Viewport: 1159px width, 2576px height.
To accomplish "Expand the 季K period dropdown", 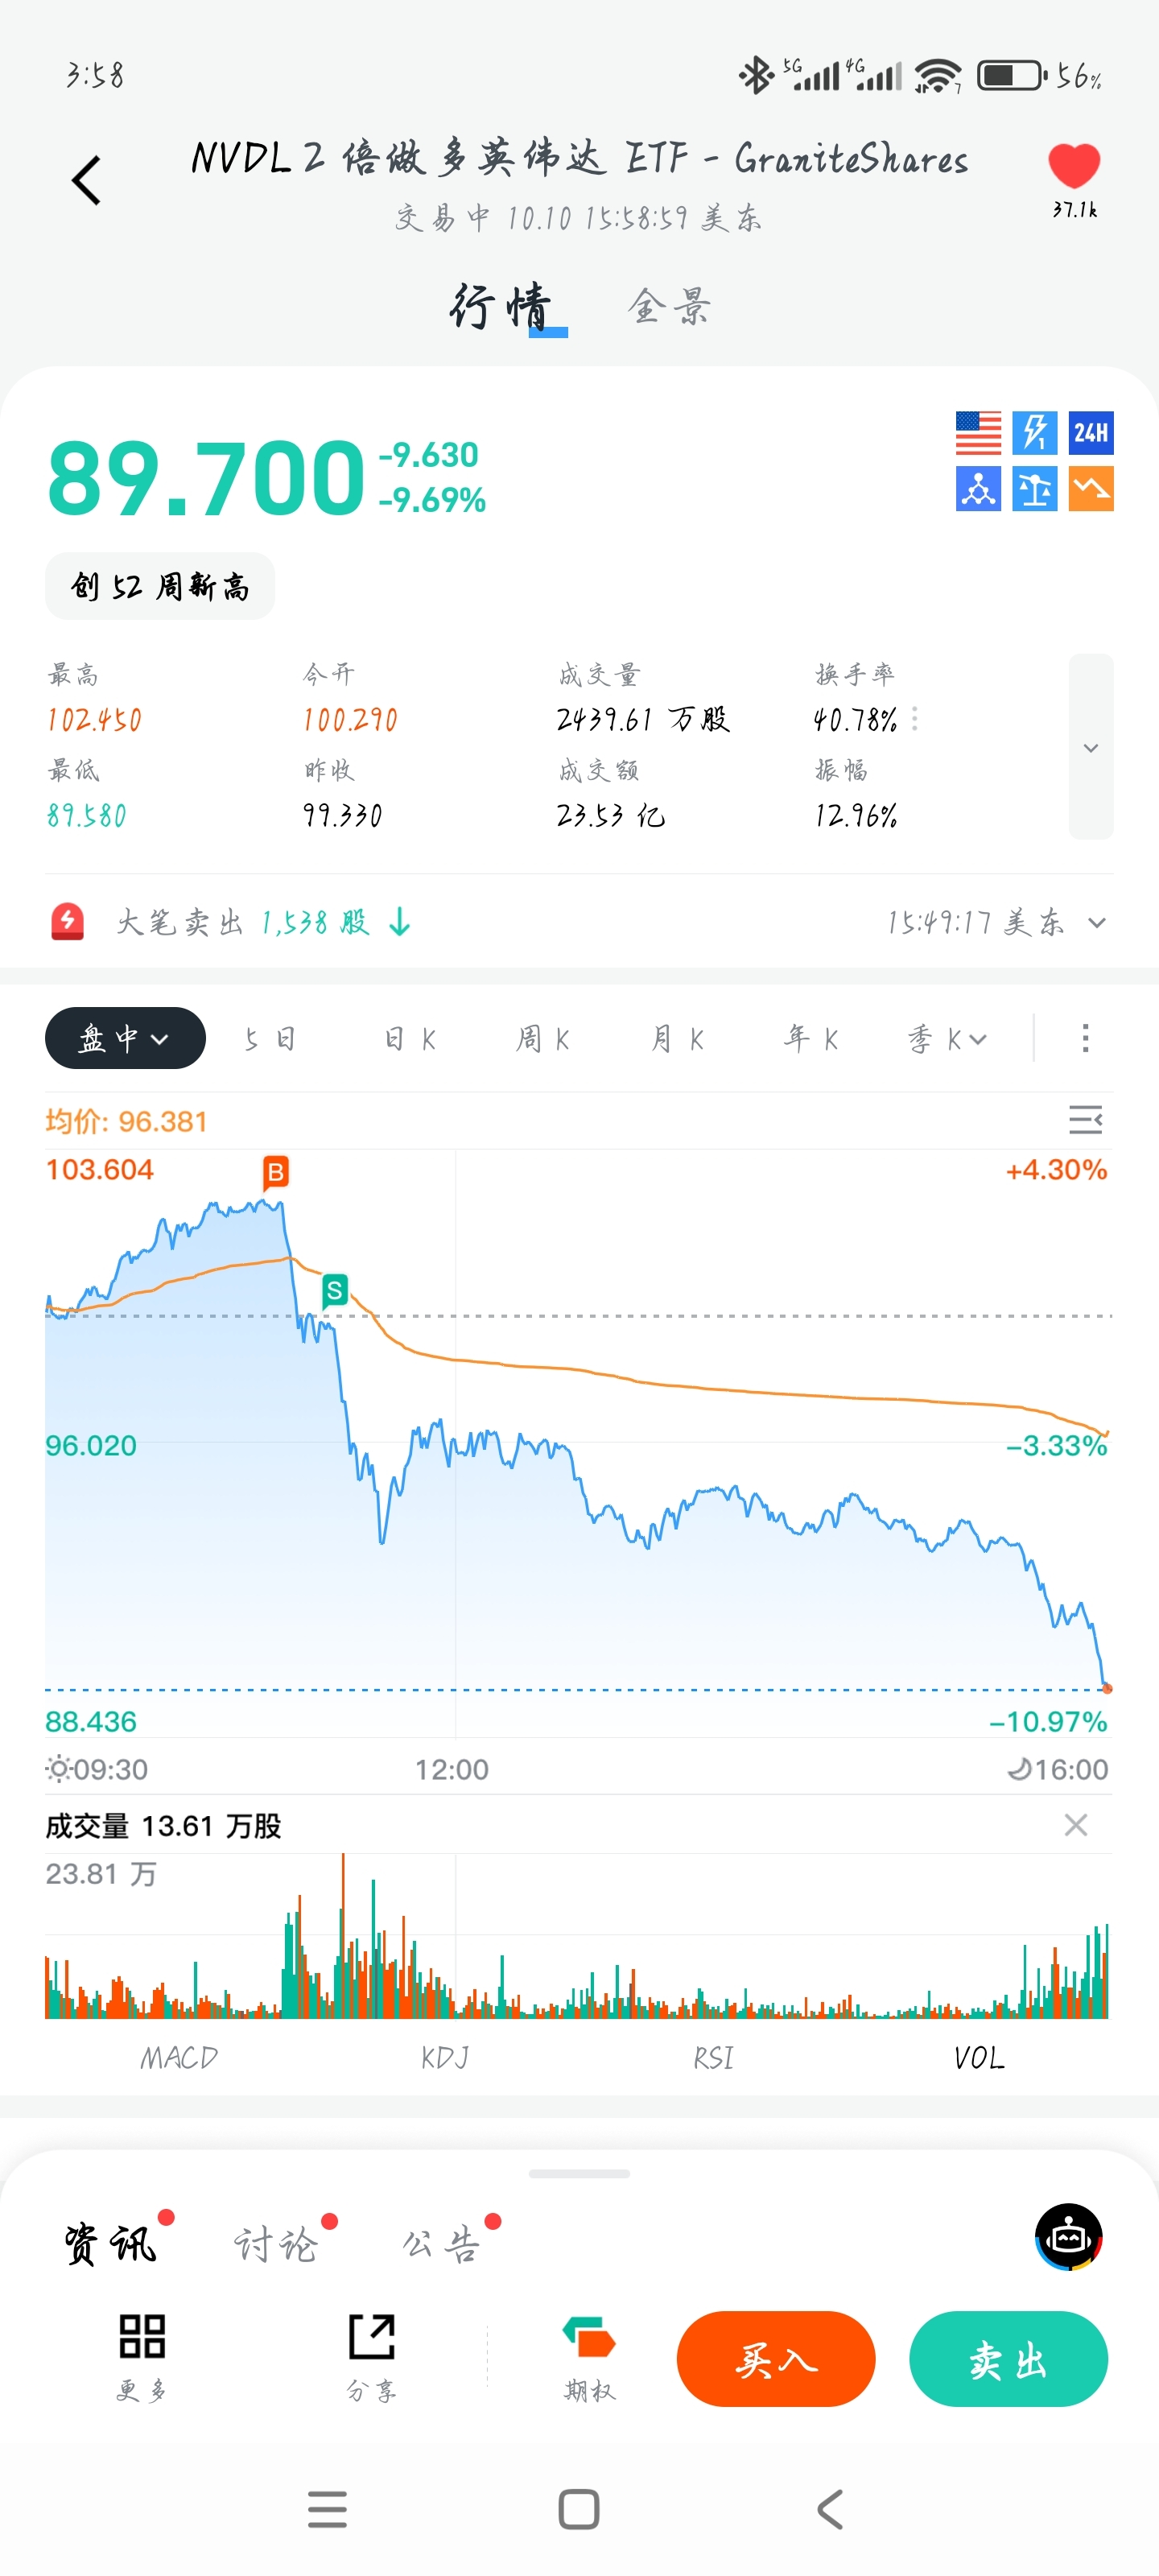I will pos(947,1039).
